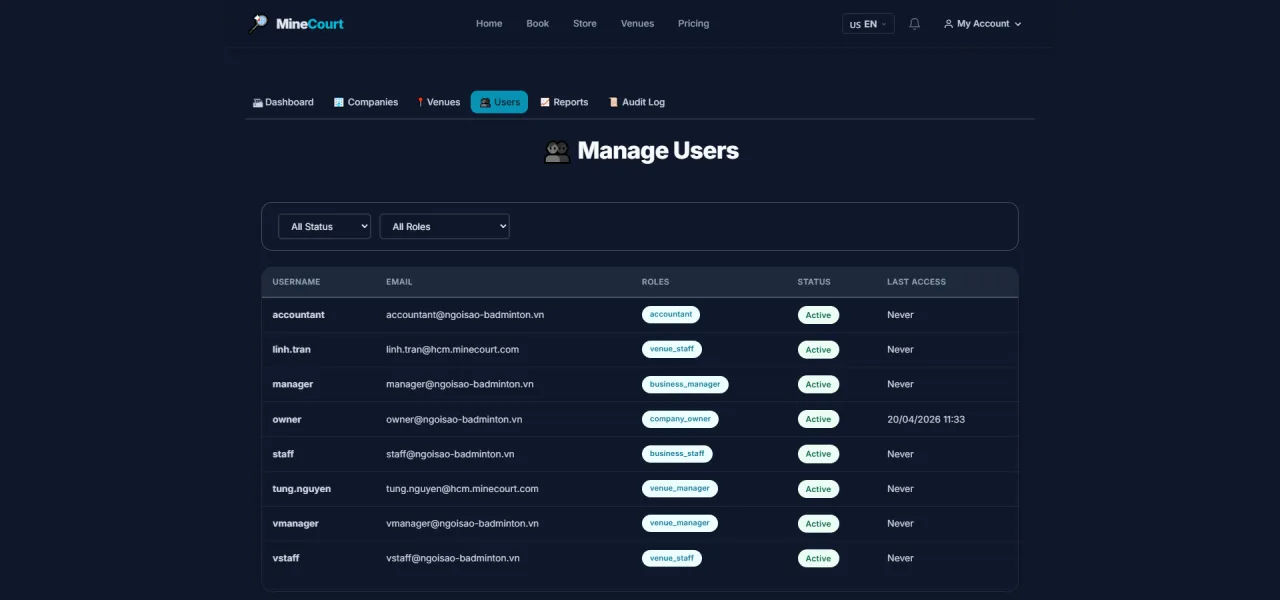Click the Dashboard tab icon
This screenshot has height=600, width=1280.
point(257,102)
